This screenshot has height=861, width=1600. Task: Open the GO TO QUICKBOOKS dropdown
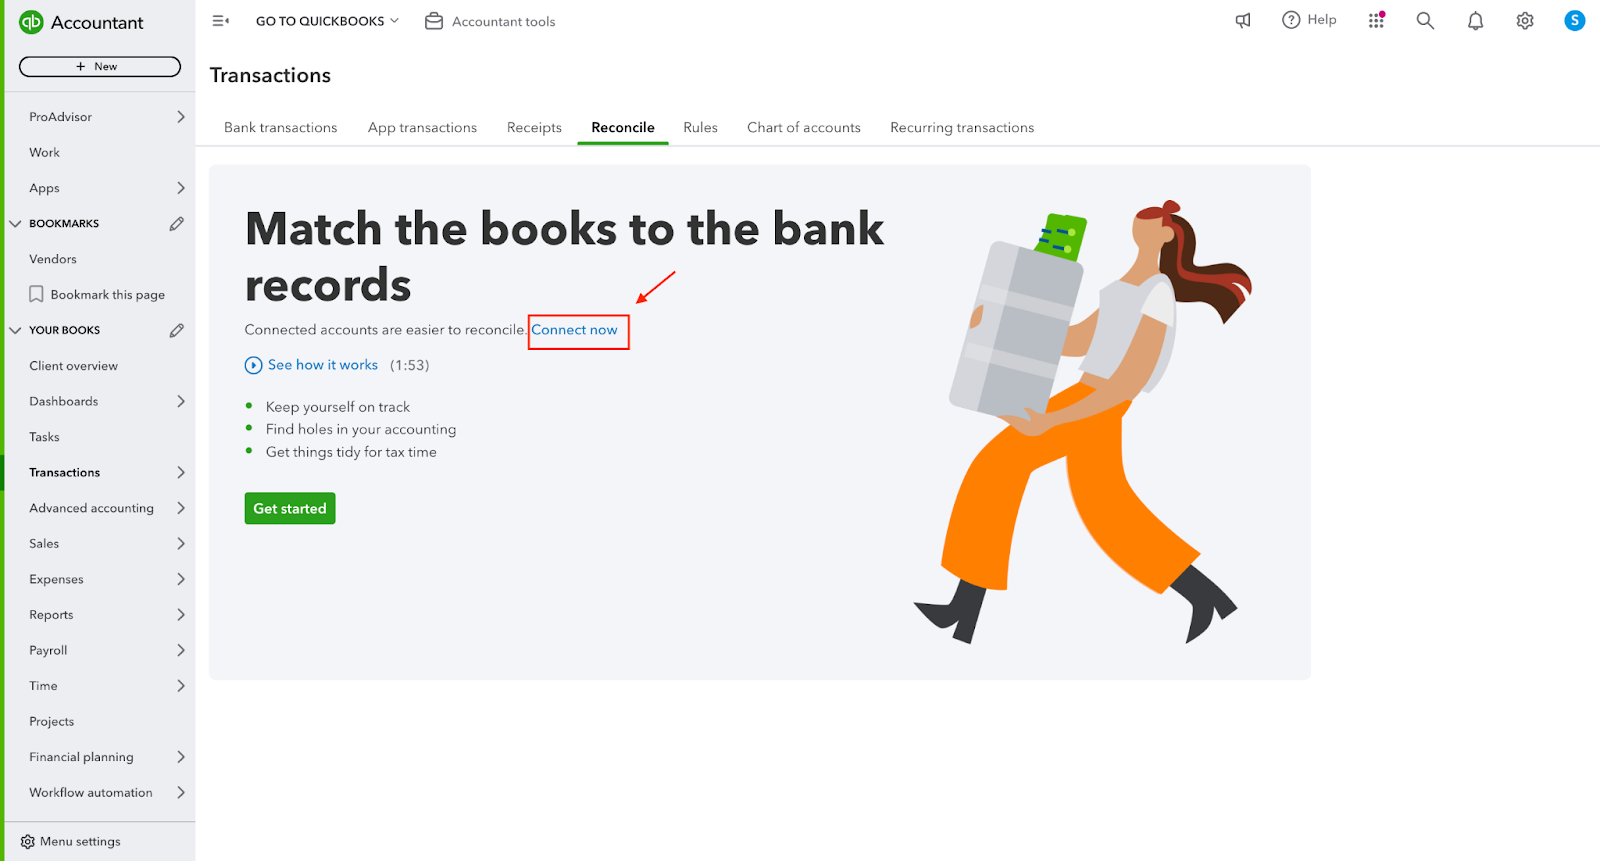[327, 21]
